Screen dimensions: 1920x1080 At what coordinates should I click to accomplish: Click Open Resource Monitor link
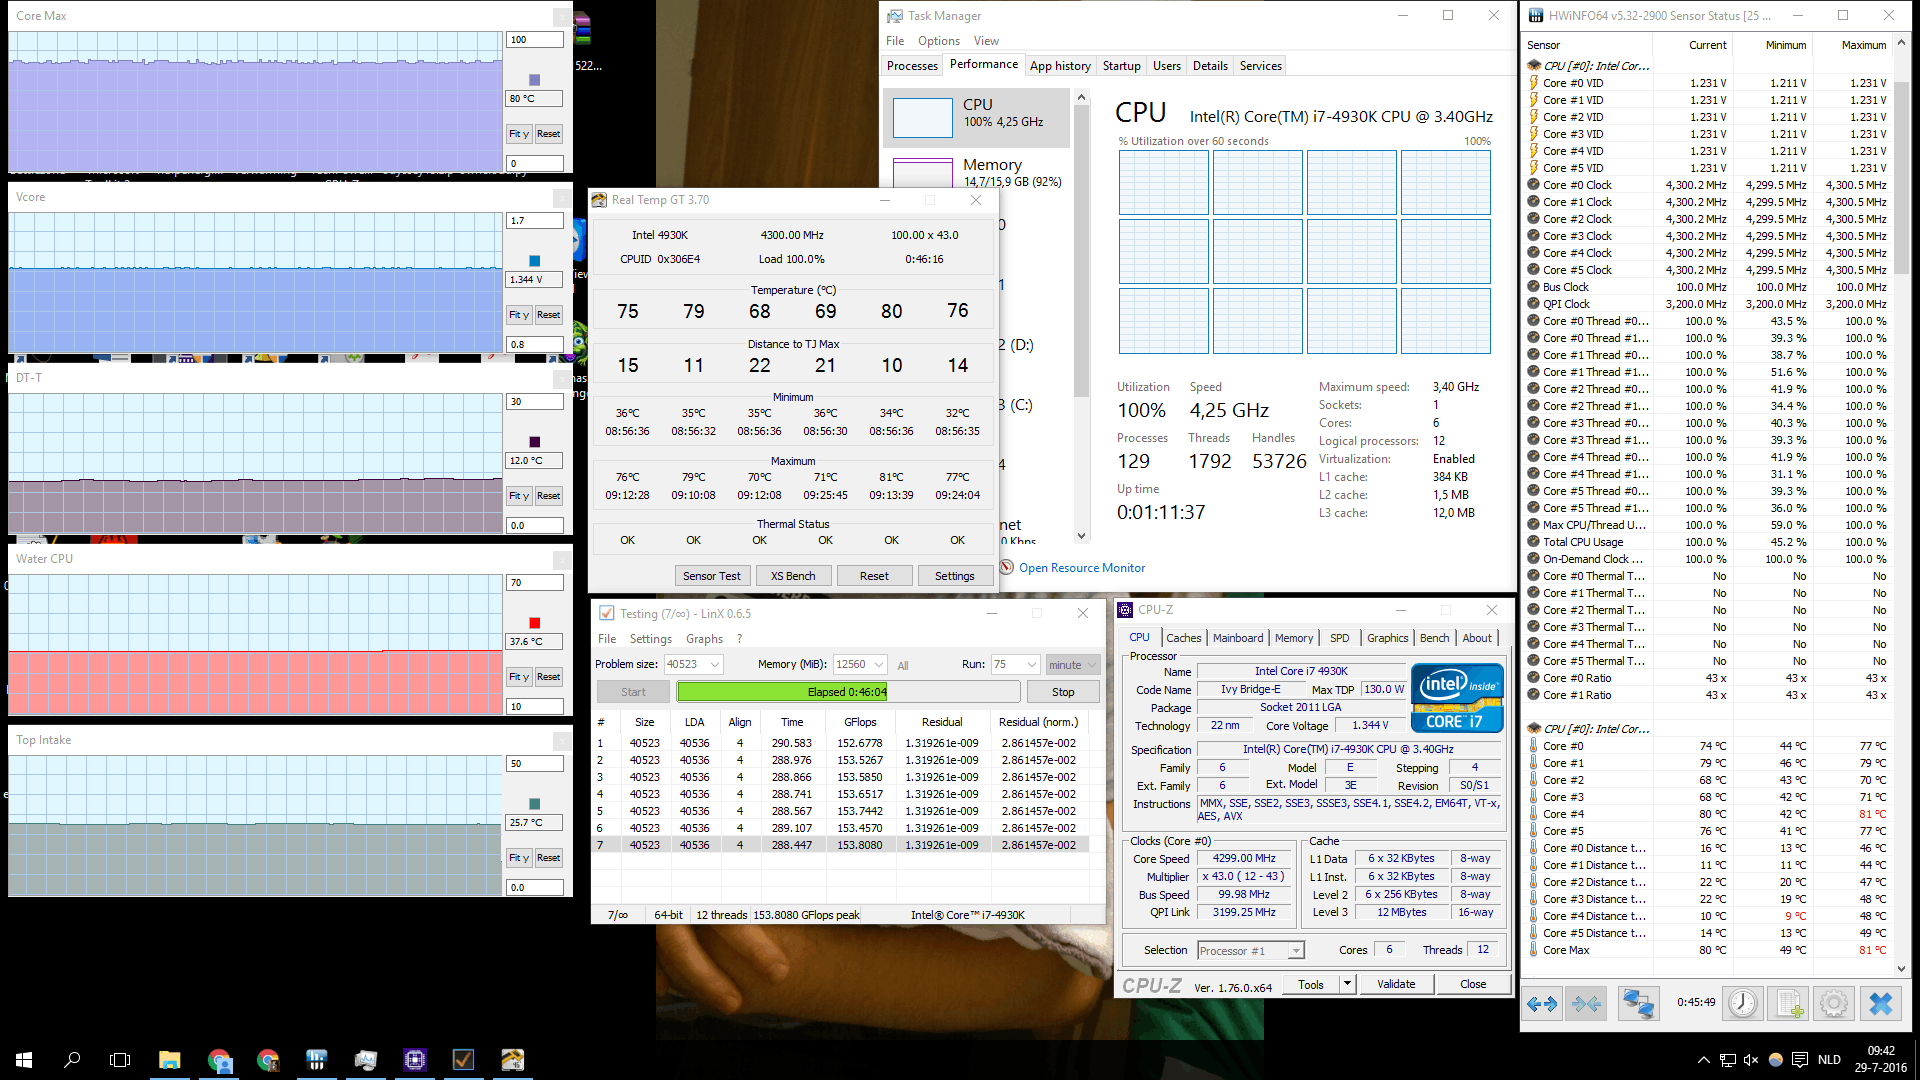pyautogui.click(x=1082, y=568)
